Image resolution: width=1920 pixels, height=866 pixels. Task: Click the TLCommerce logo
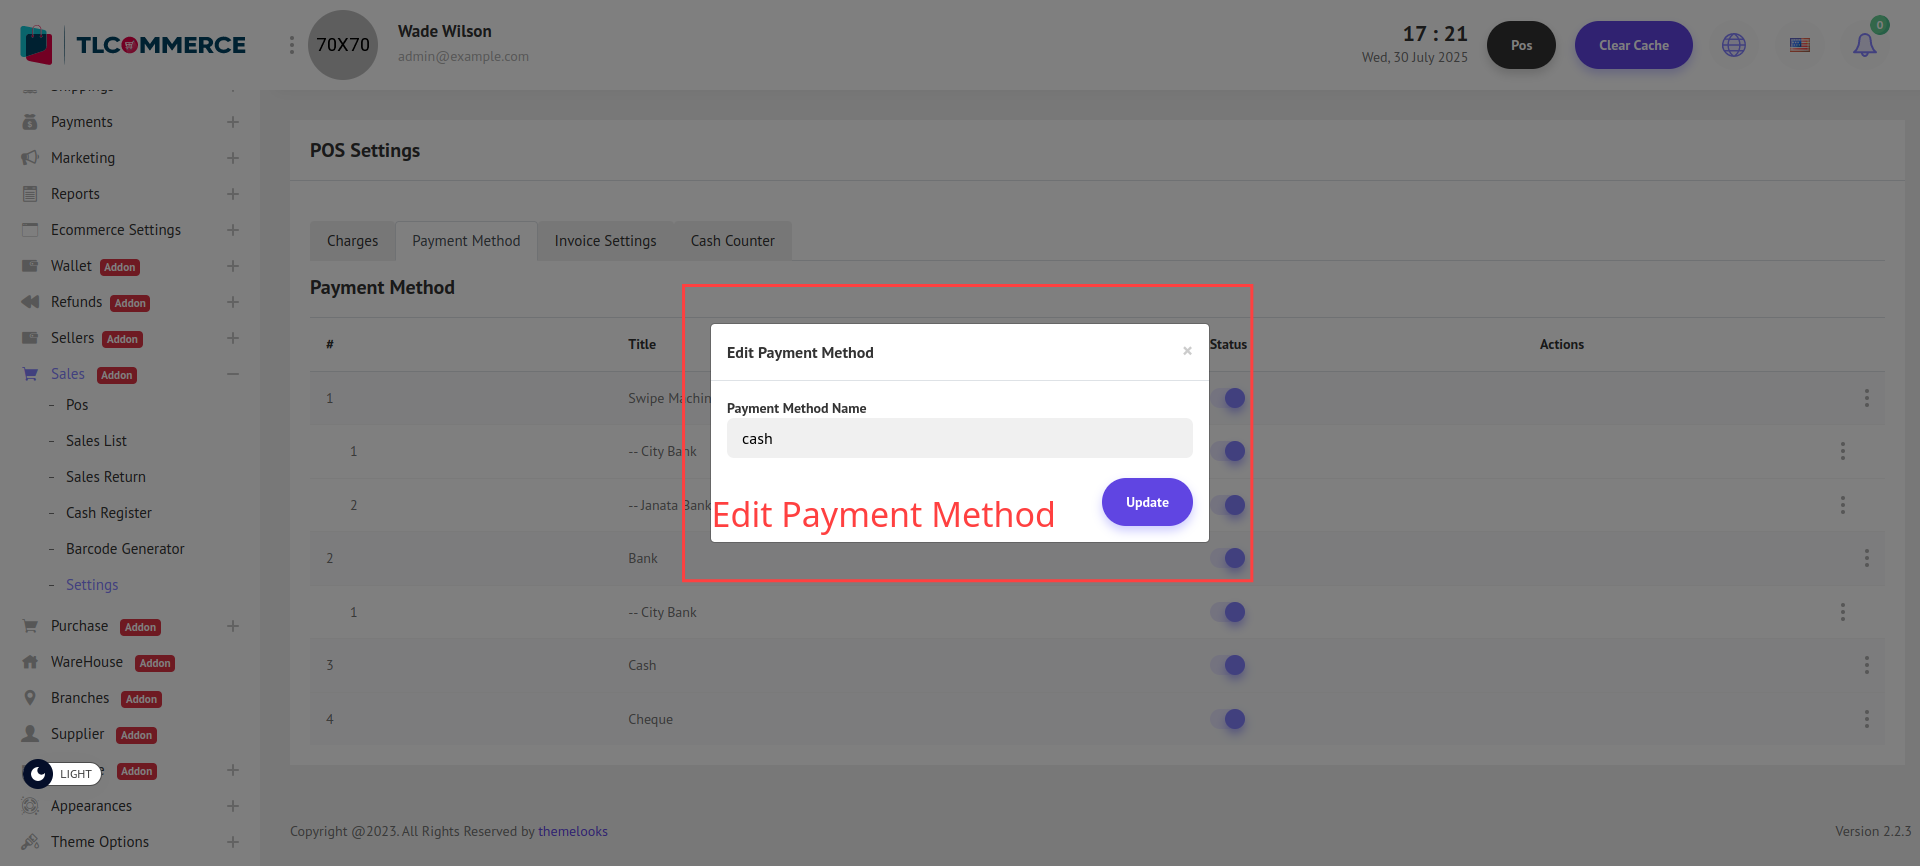[x=133, y=45]
